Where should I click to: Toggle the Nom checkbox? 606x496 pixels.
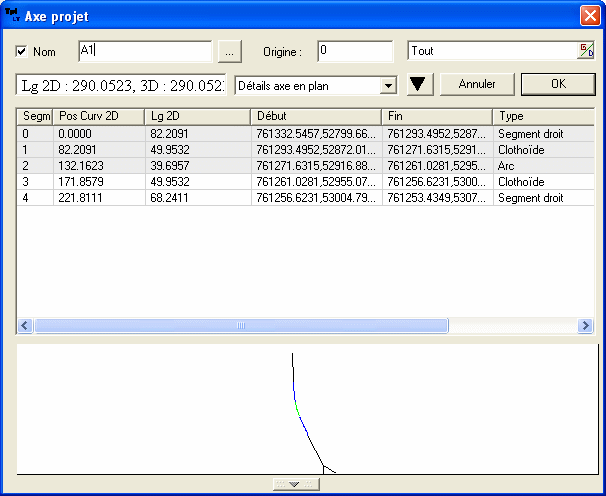[x=22, y=51]
